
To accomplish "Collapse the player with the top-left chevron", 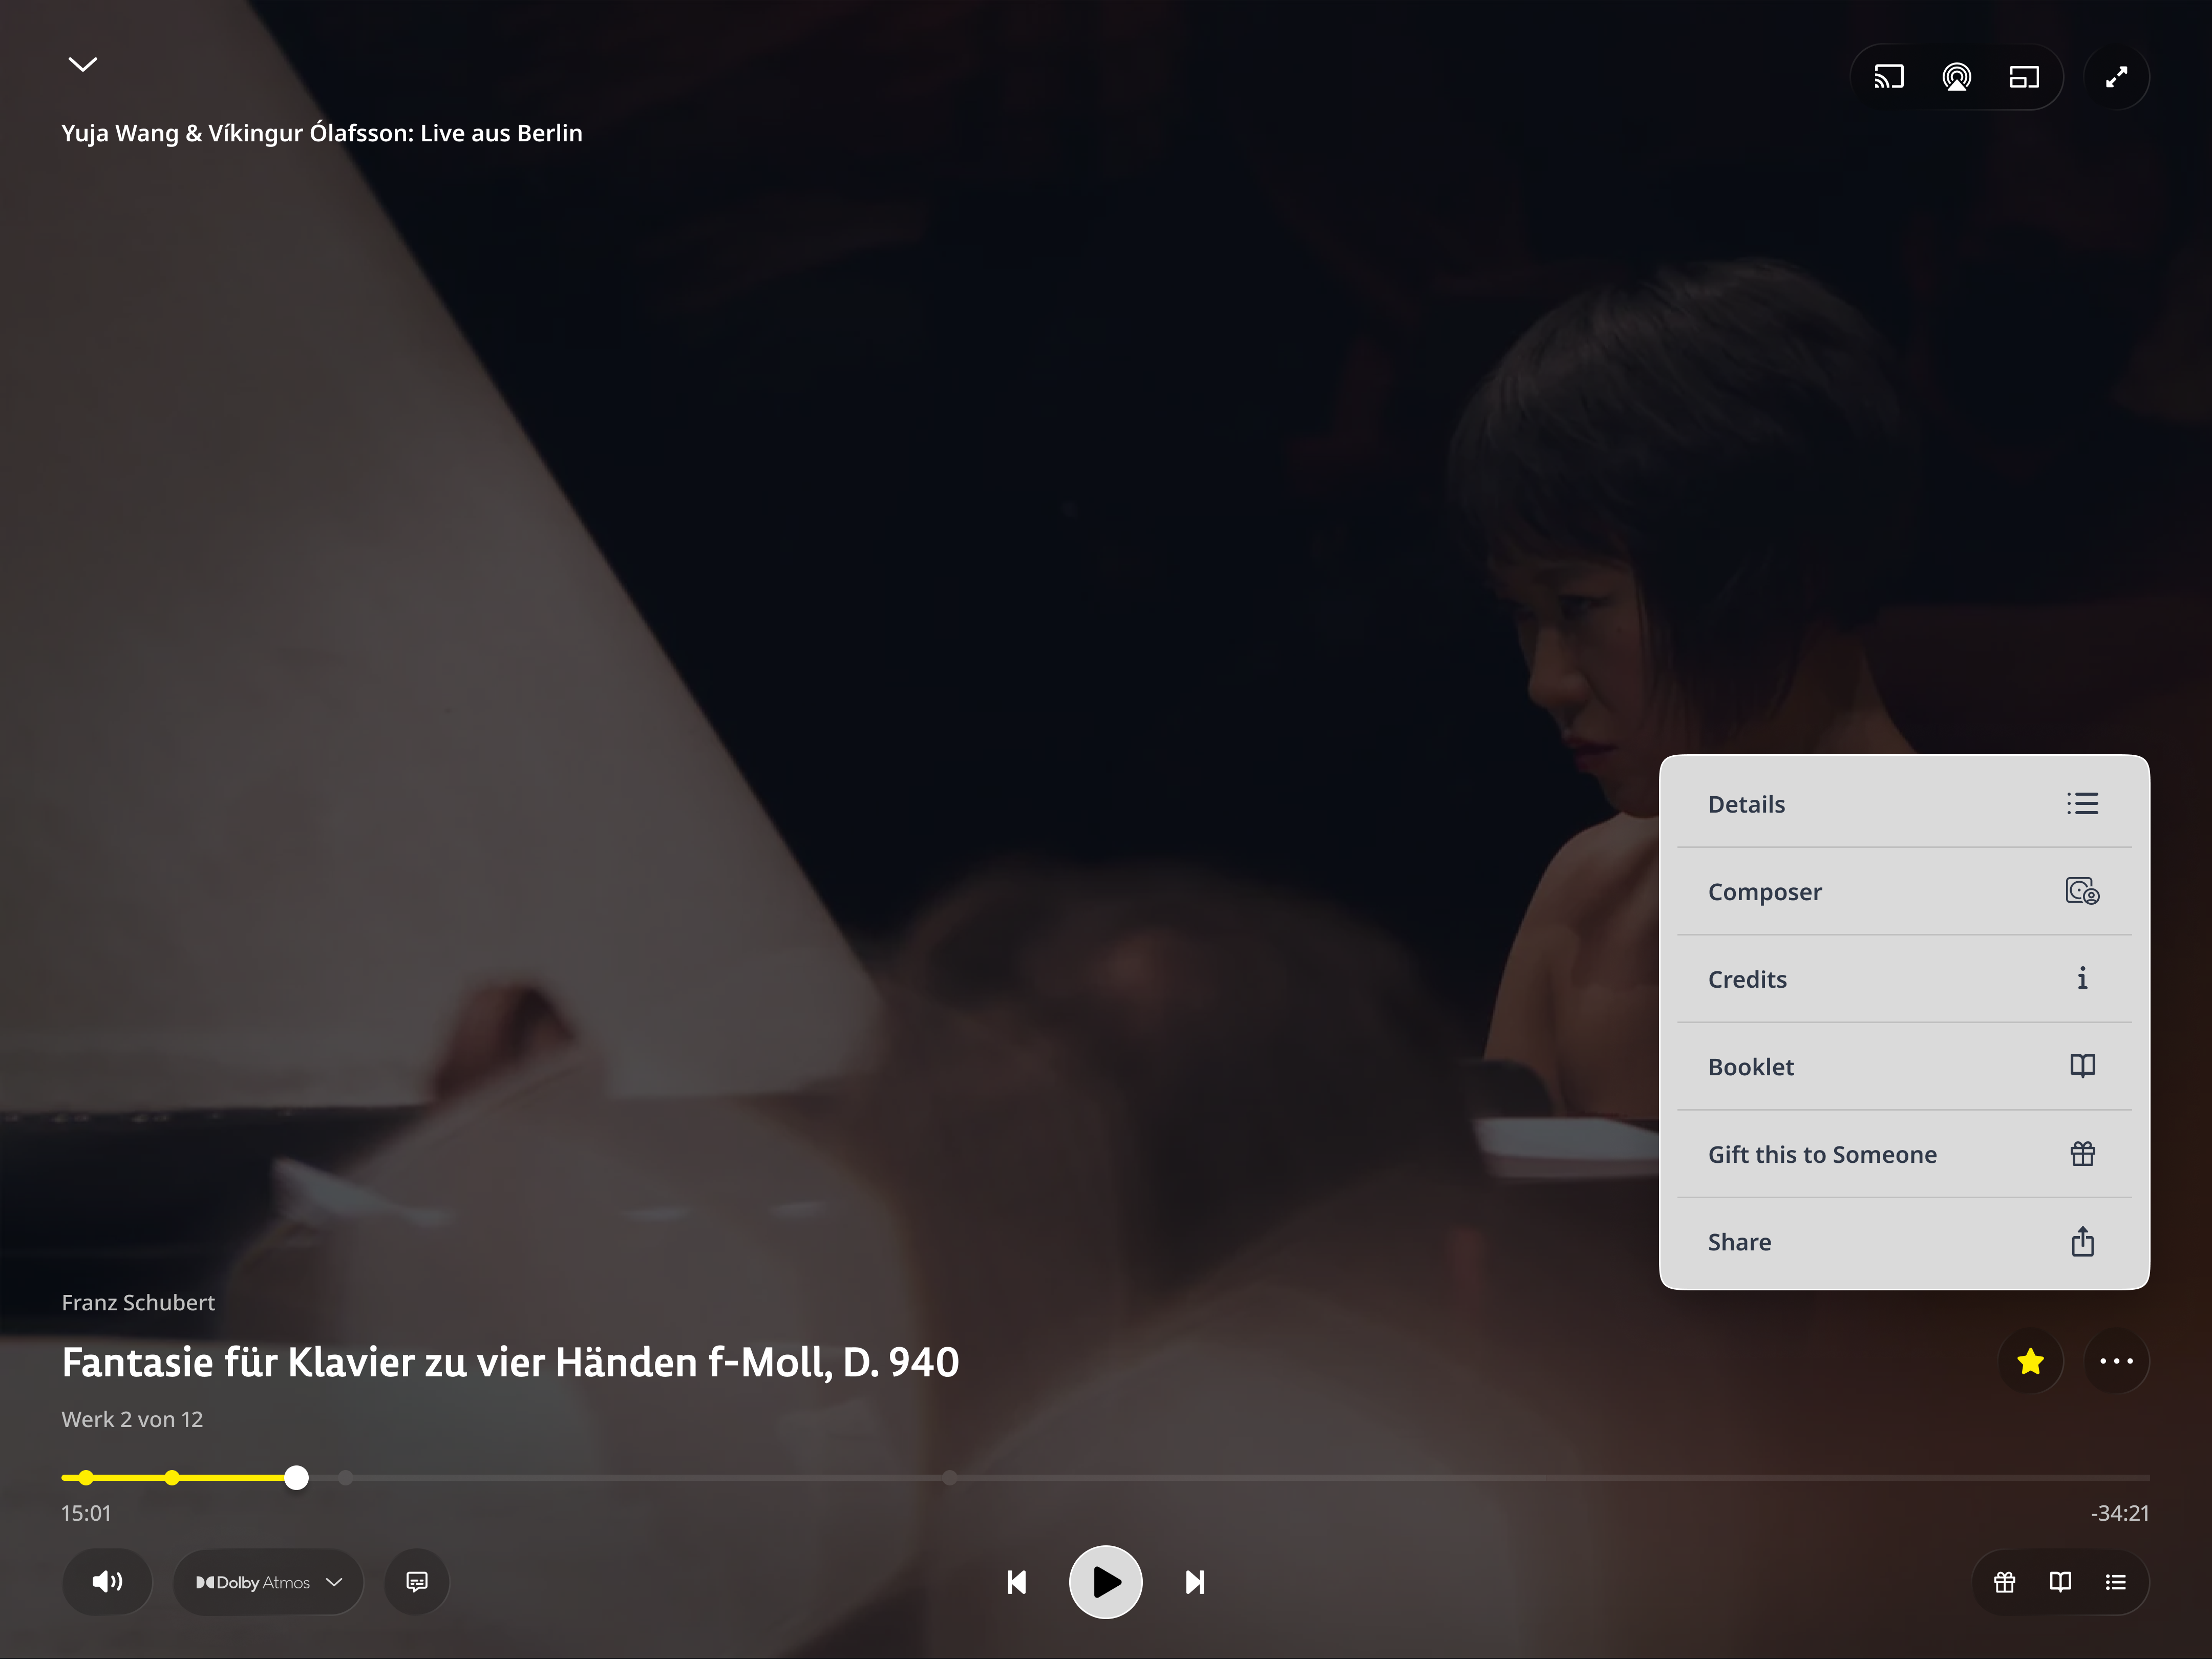I will [x=83, y=64].
